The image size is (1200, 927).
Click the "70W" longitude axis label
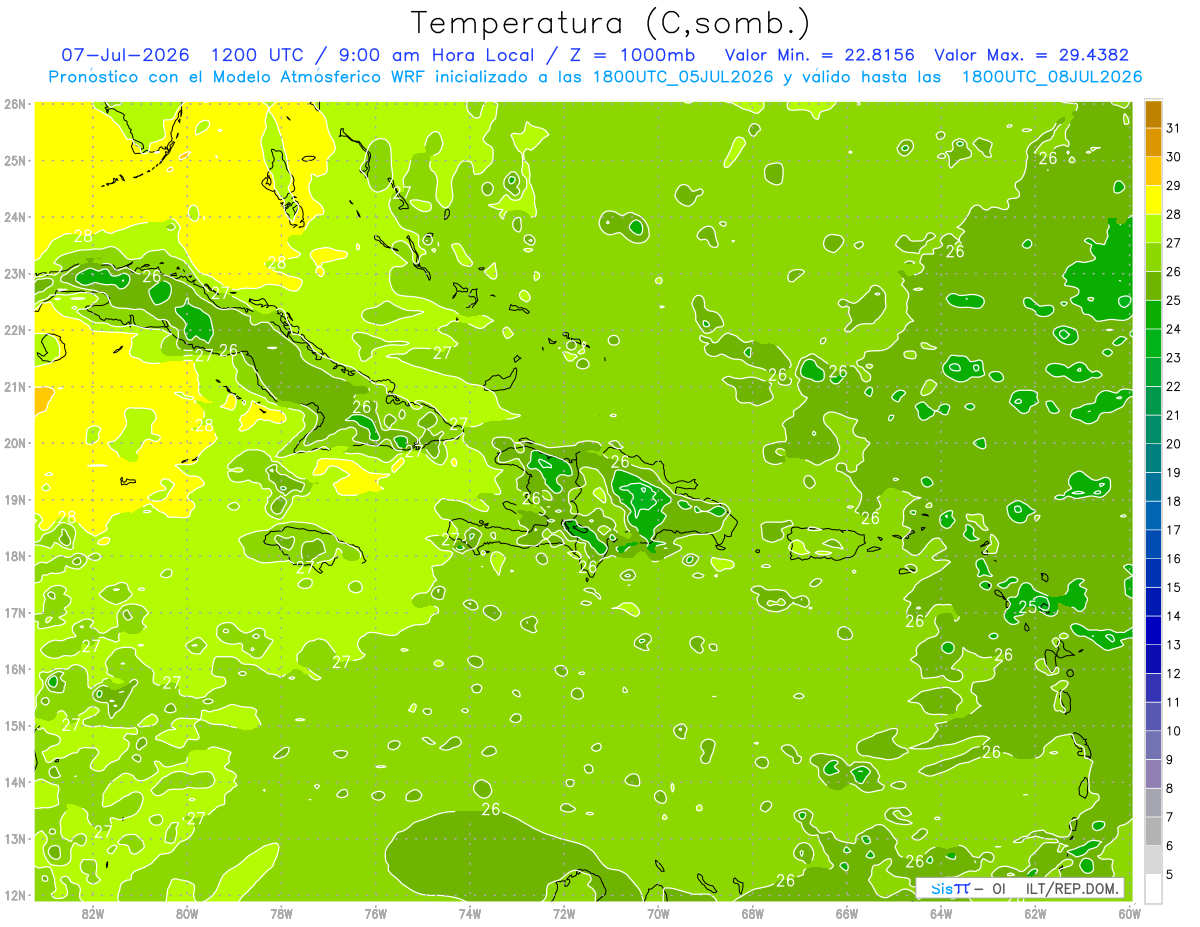coord(658,913)
